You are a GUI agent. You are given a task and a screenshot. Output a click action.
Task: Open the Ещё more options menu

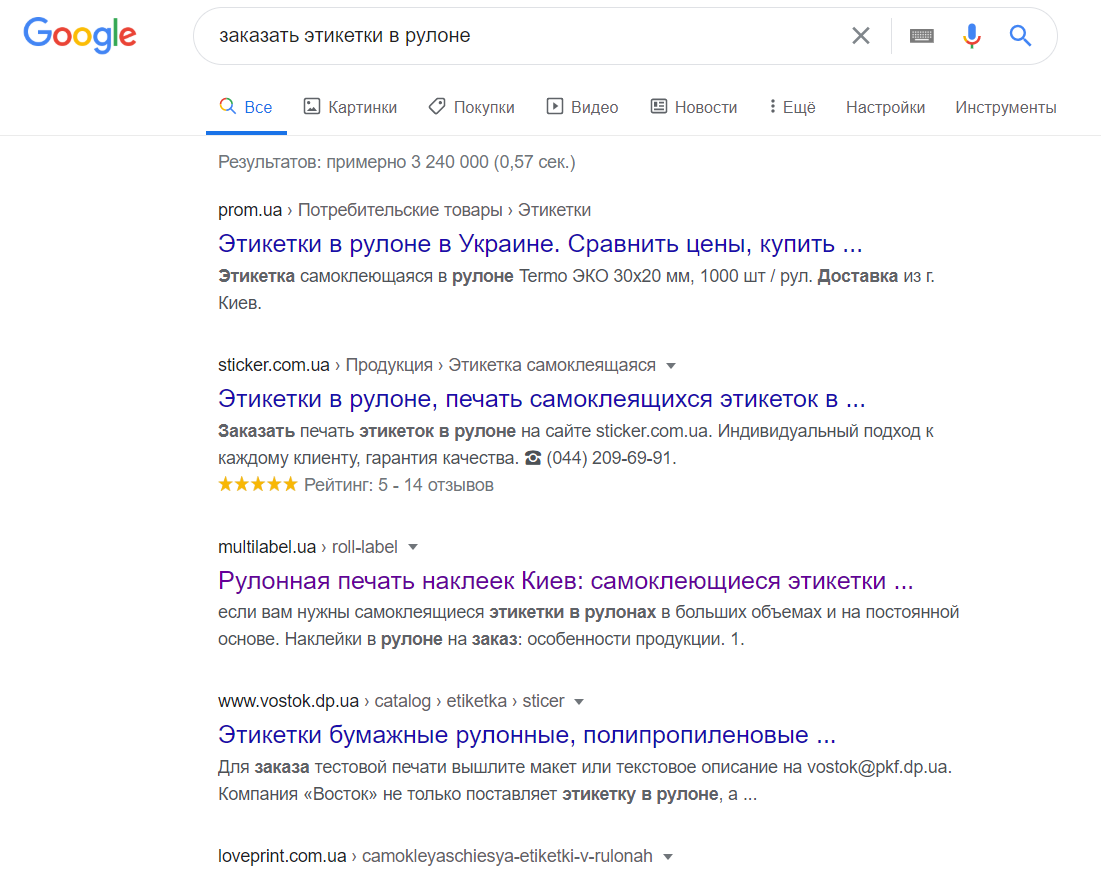(791, 107)
